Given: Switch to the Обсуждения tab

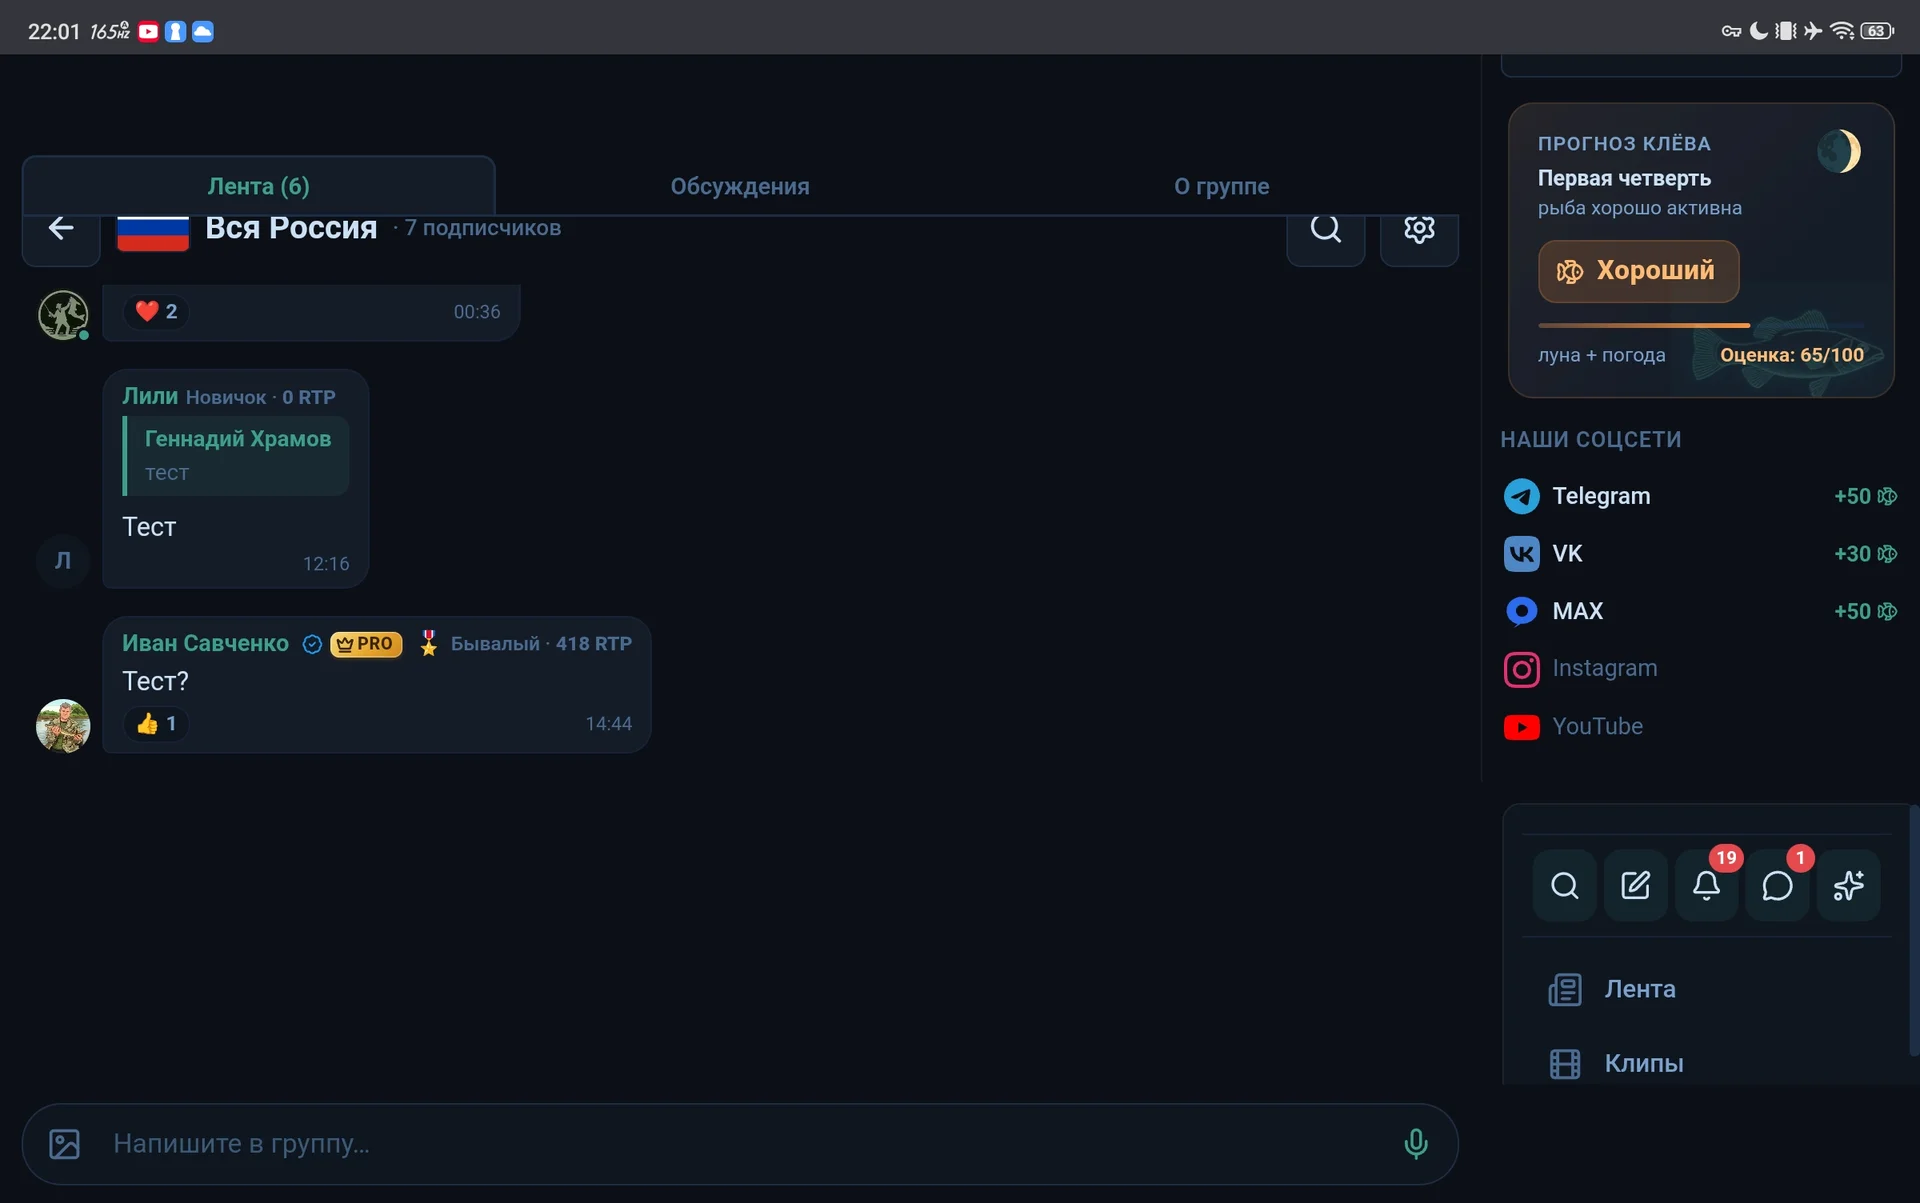Looking at the screenshot, I should [x=740, y=186].
